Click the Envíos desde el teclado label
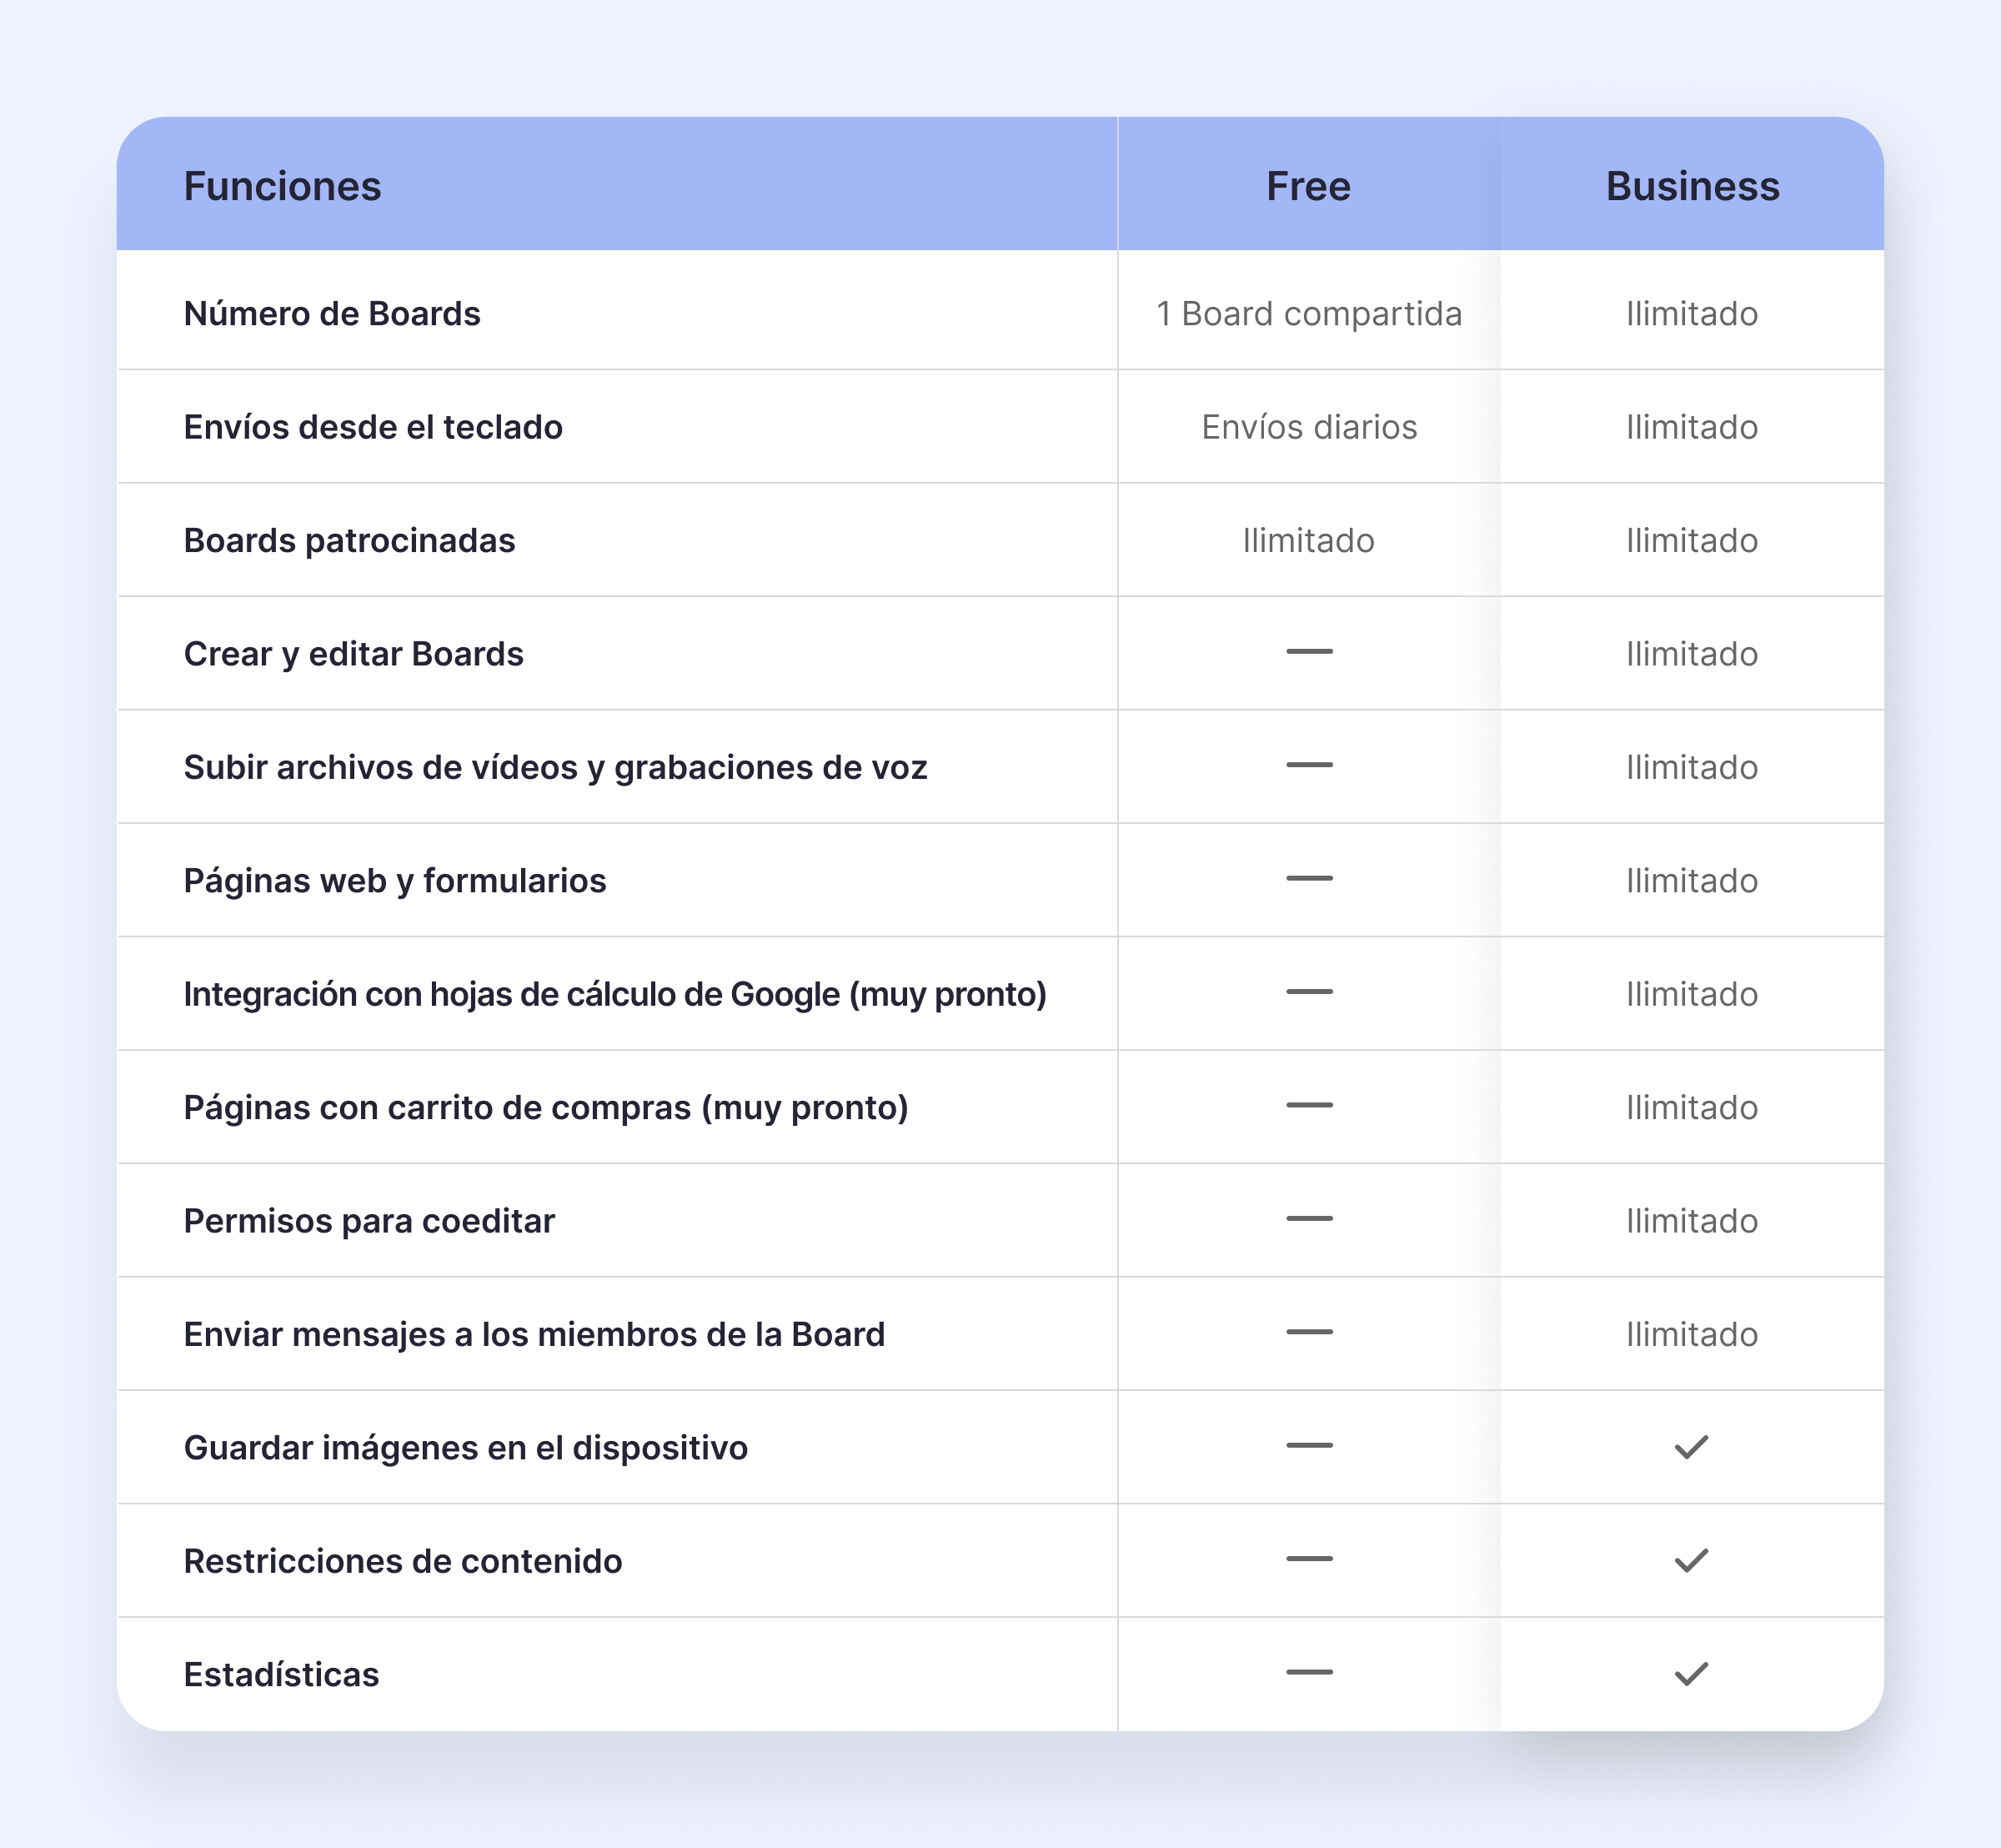Image resolution: width=2001 pixels, height=1848 pixels. point(373,427)
